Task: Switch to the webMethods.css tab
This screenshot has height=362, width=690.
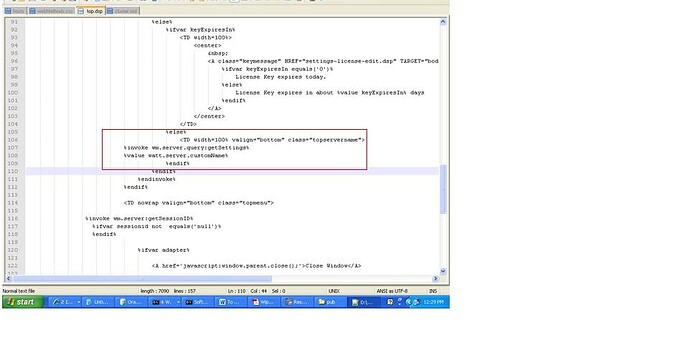Action: point(52,11)
